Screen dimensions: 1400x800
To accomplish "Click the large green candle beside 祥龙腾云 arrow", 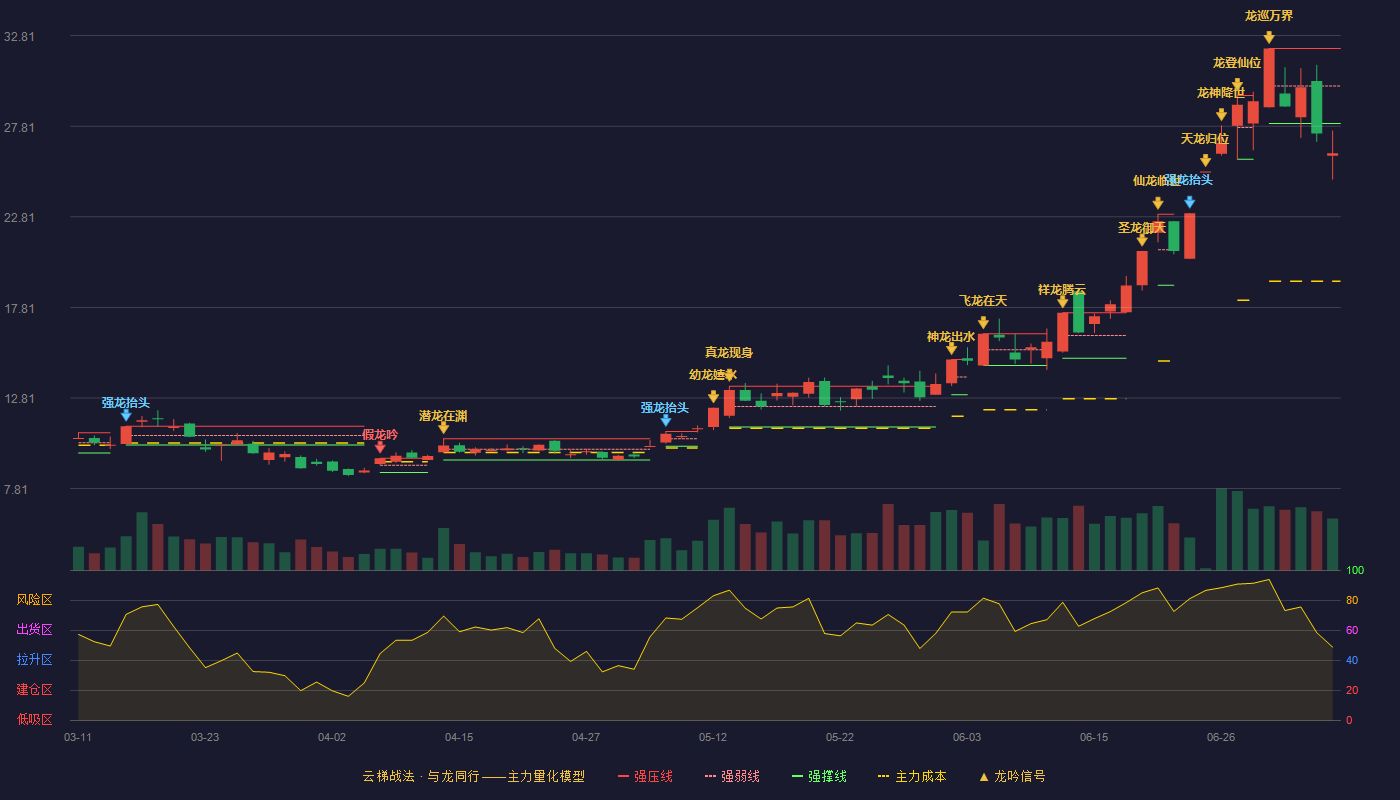I will coord(1078,313).
